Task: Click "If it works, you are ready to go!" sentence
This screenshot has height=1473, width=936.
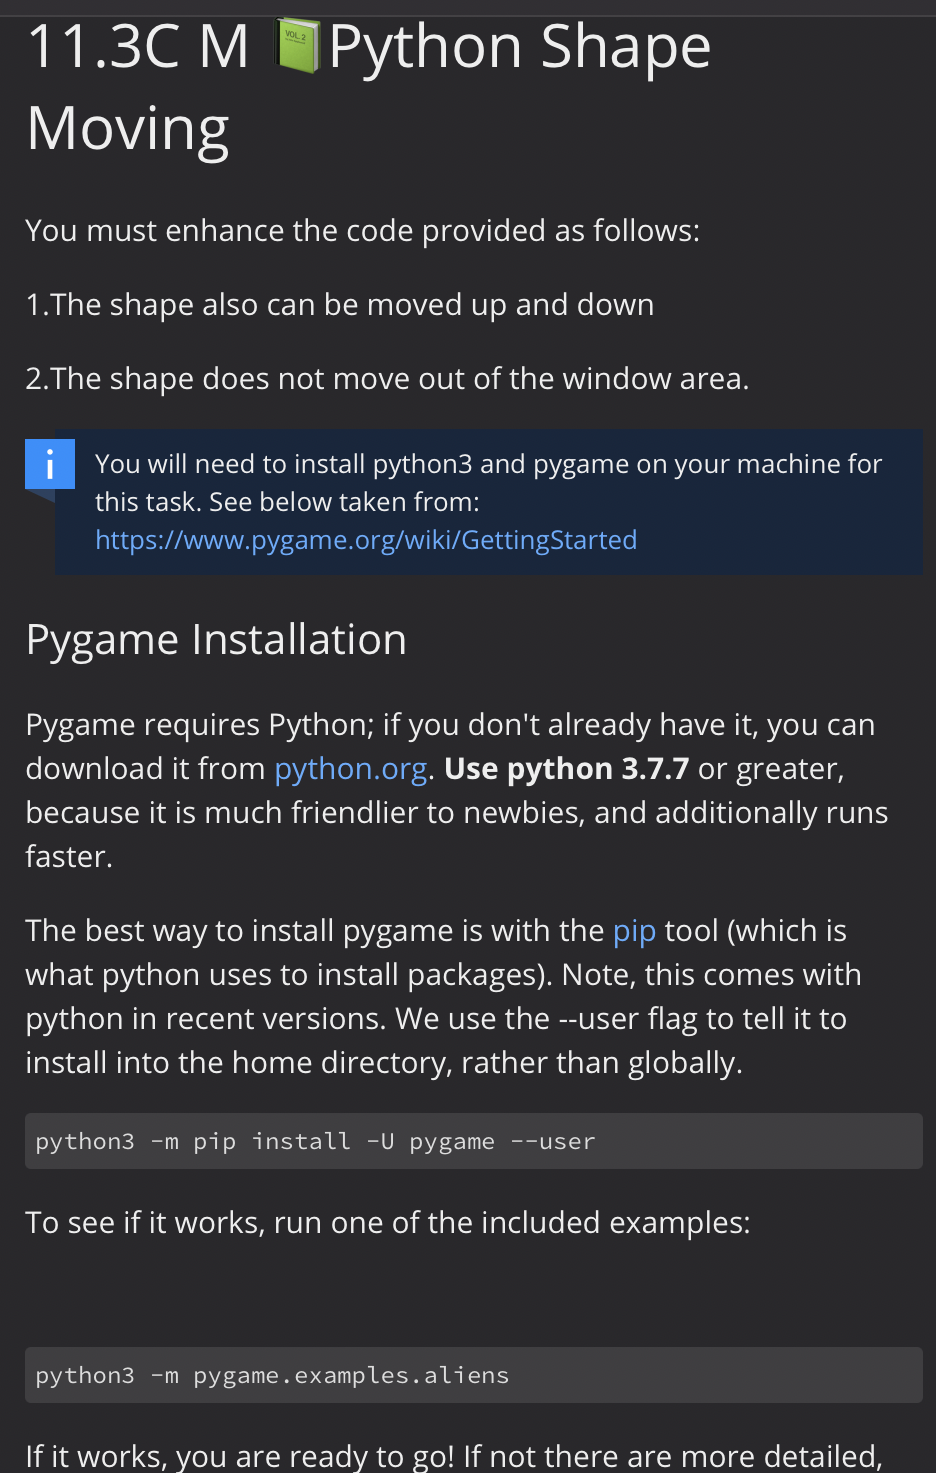Action: [x=240, y=1456]
